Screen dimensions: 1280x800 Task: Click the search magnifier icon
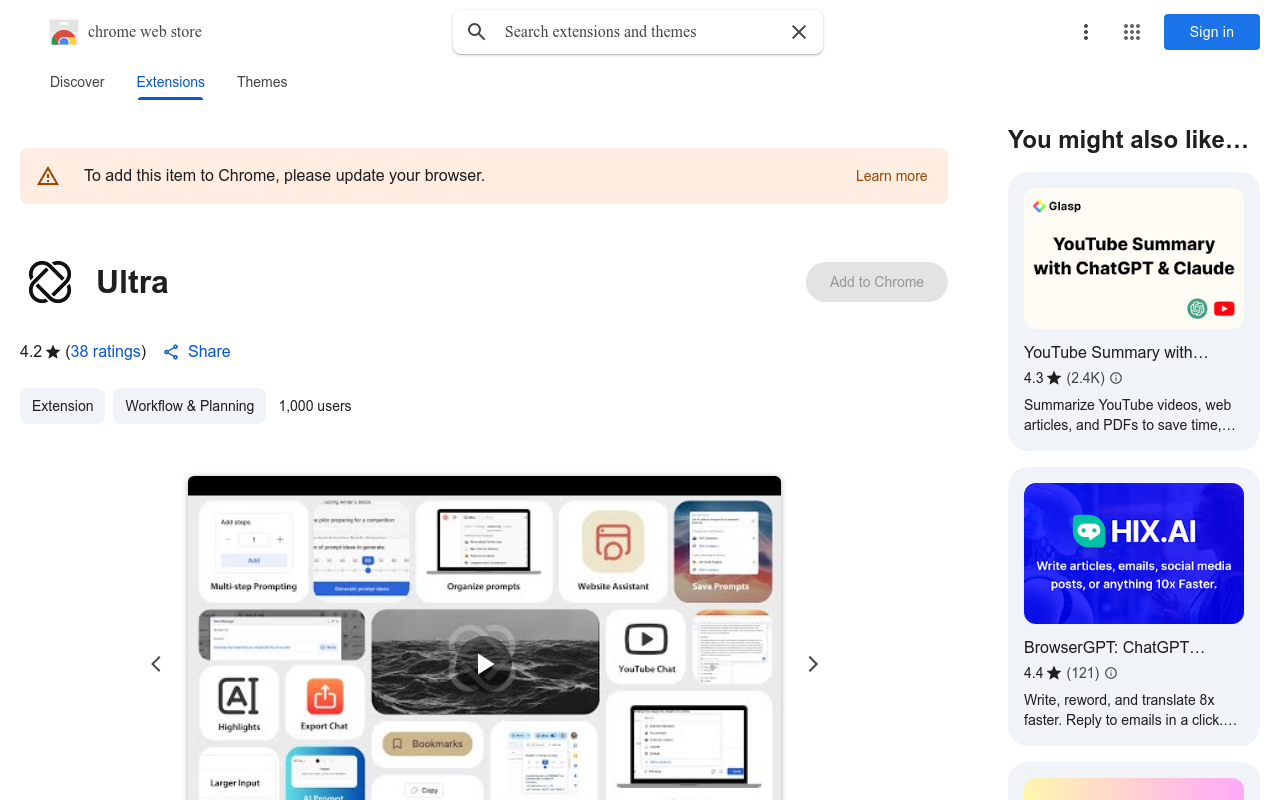477,32
